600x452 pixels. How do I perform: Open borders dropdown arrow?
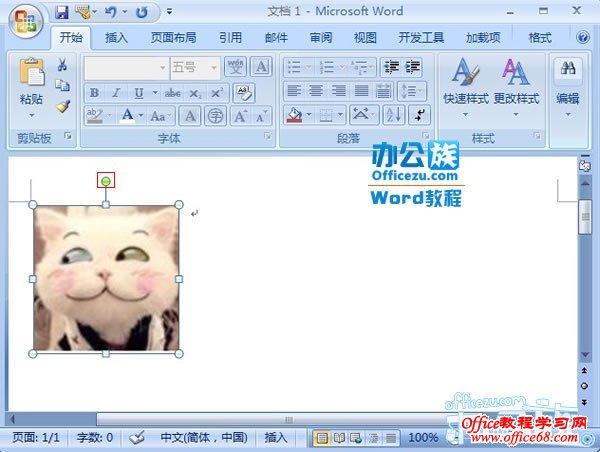click(x=340, y=115)
